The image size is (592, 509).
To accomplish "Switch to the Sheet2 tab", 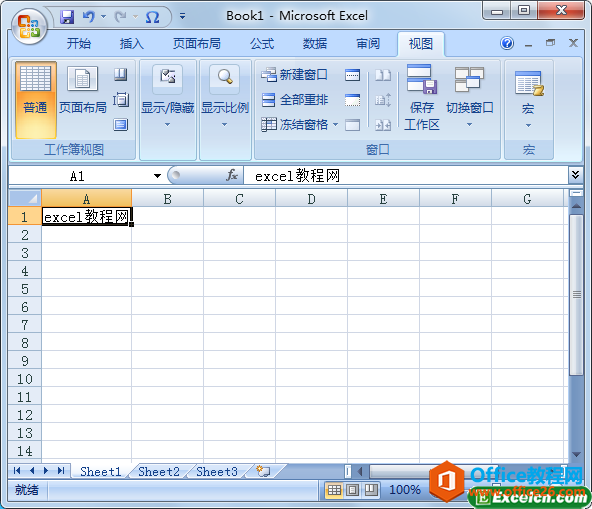I will [x=159, y=472].
